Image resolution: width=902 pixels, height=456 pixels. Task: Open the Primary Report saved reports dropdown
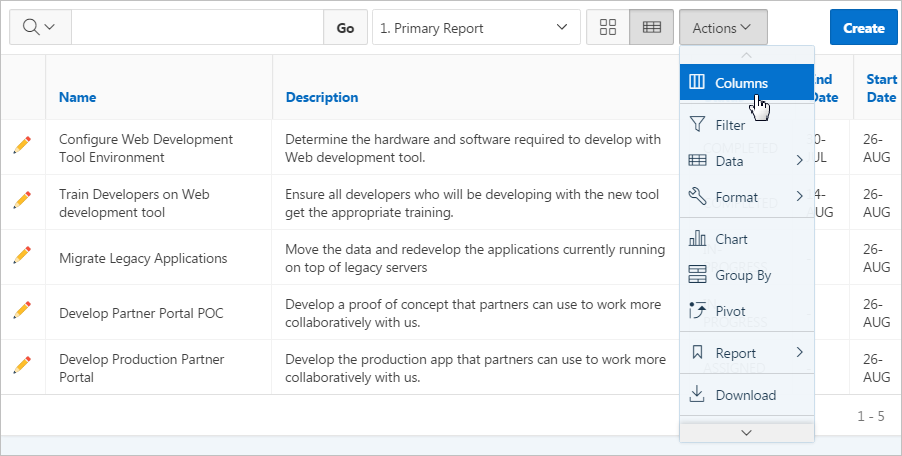(x=476, y=28)
